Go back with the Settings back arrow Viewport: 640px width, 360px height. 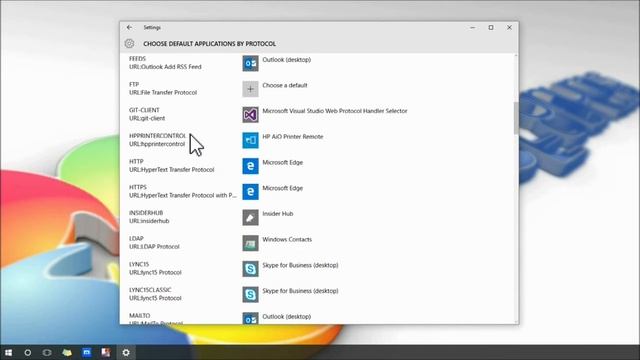[129, 27]
